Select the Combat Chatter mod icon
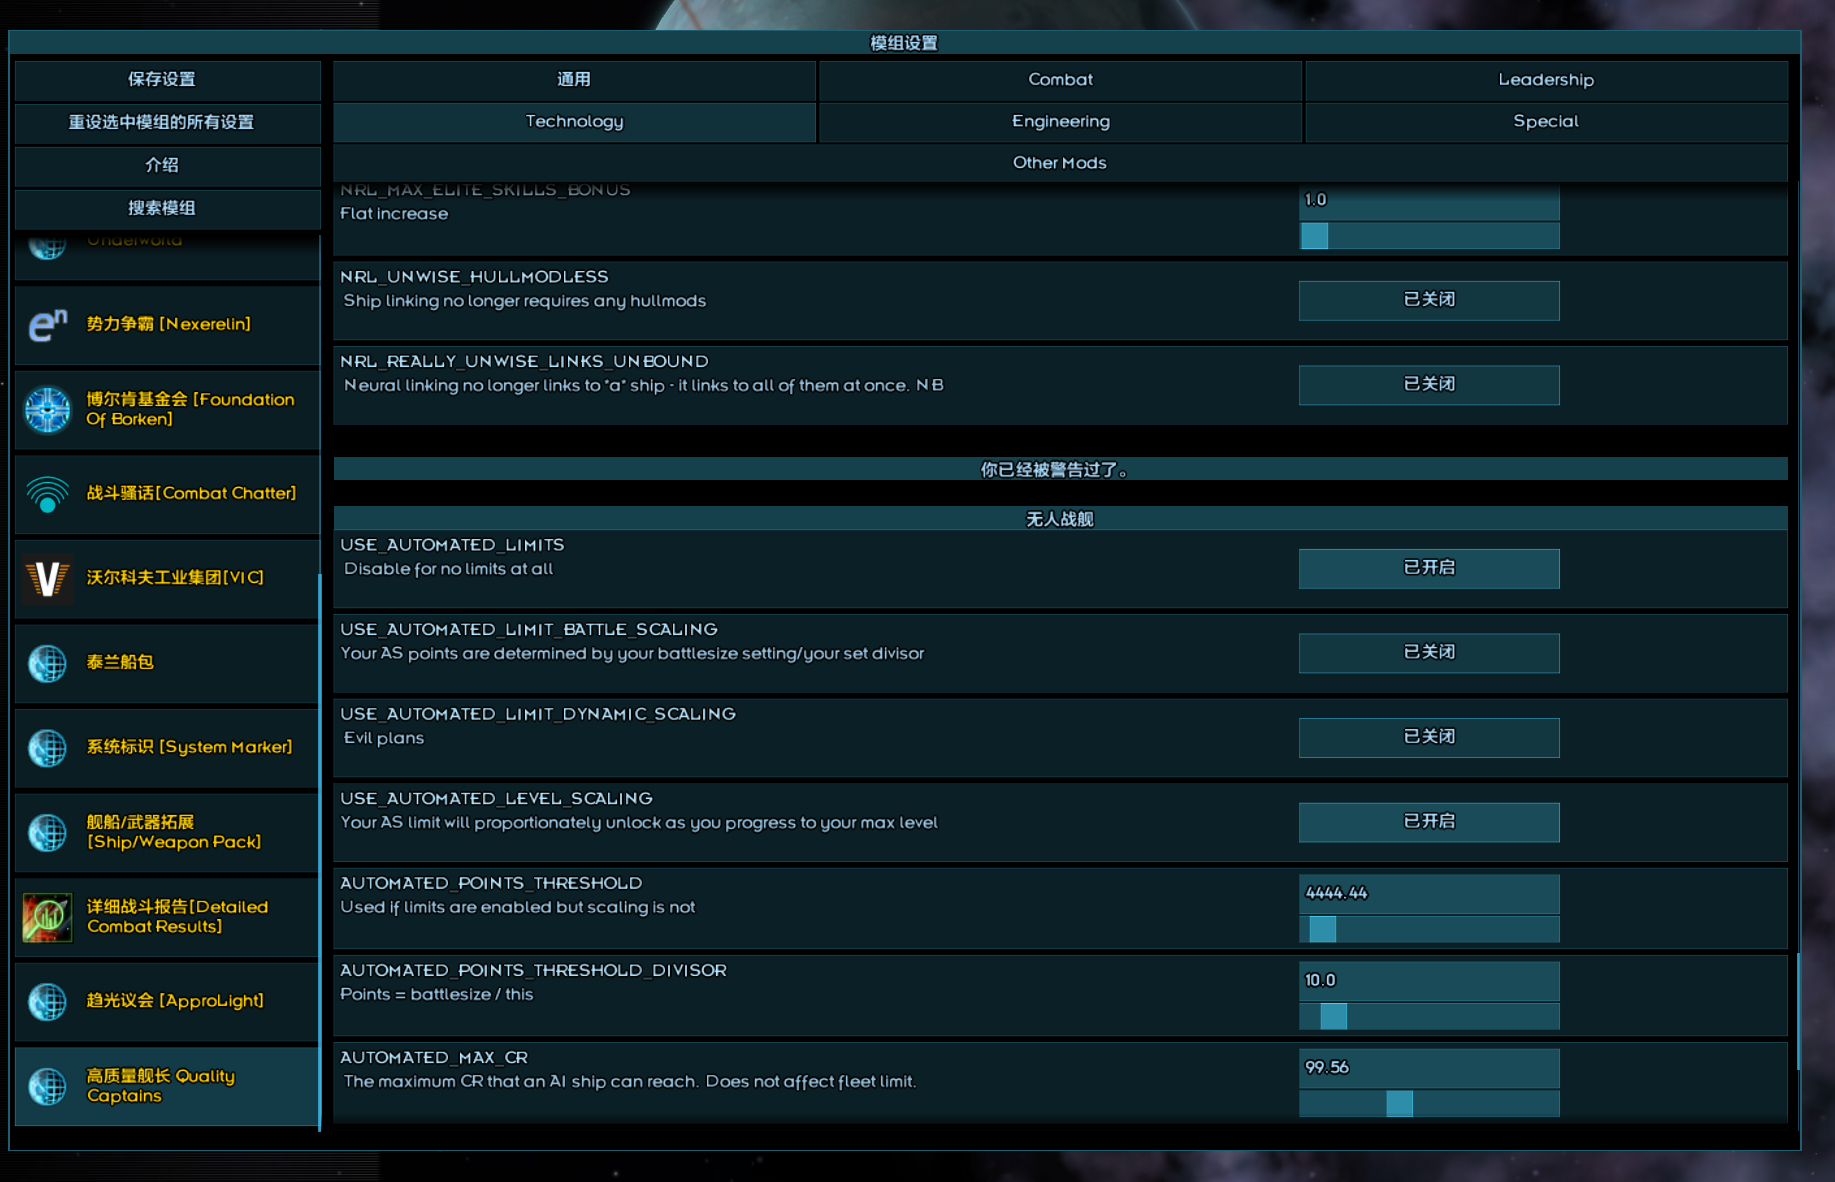1835x1182 pixels. pyautogui.click(x=47, y=494)
